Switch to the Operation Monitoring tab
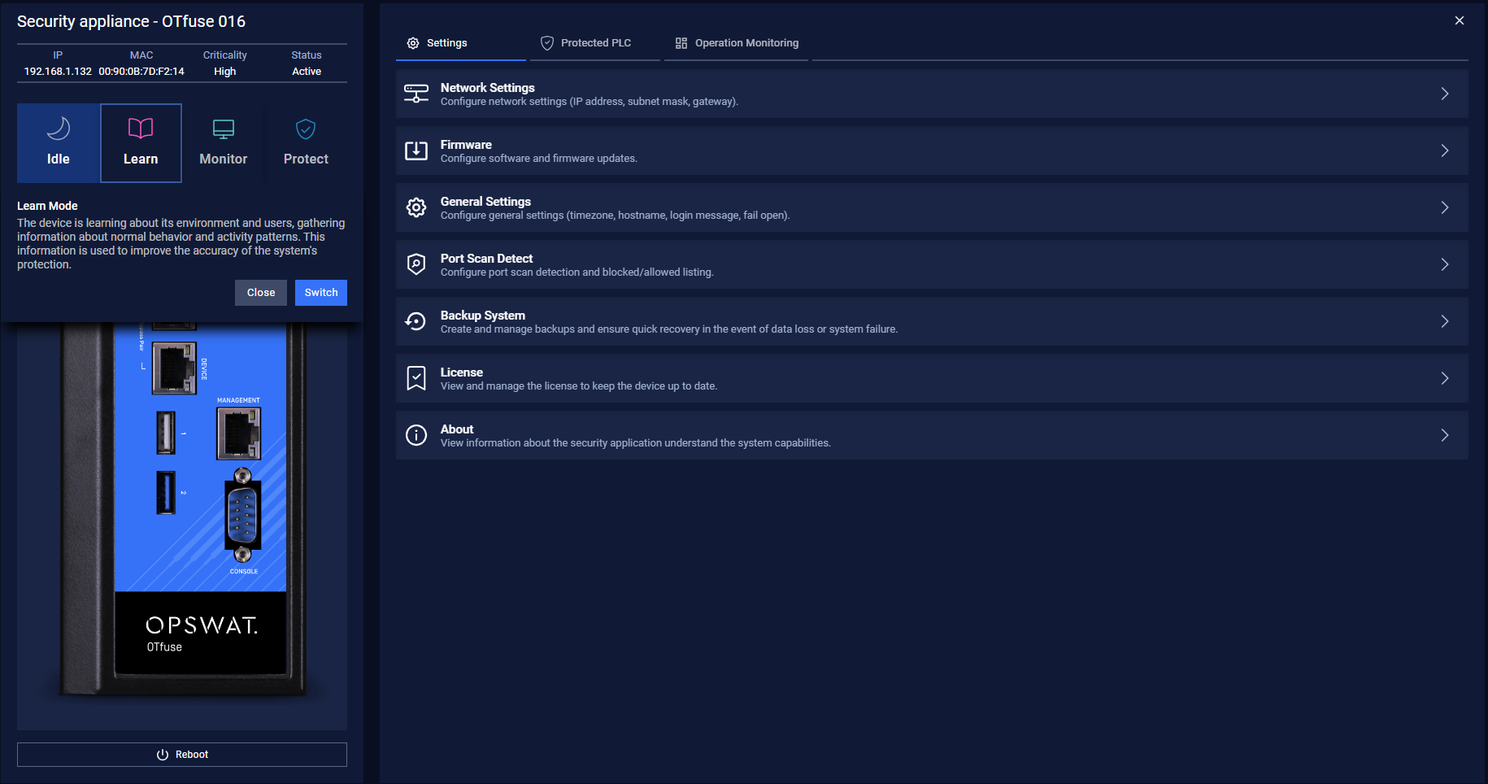The height and width of the screenshot is (784, 1488). pyautogui.click(x=736, y=43)
